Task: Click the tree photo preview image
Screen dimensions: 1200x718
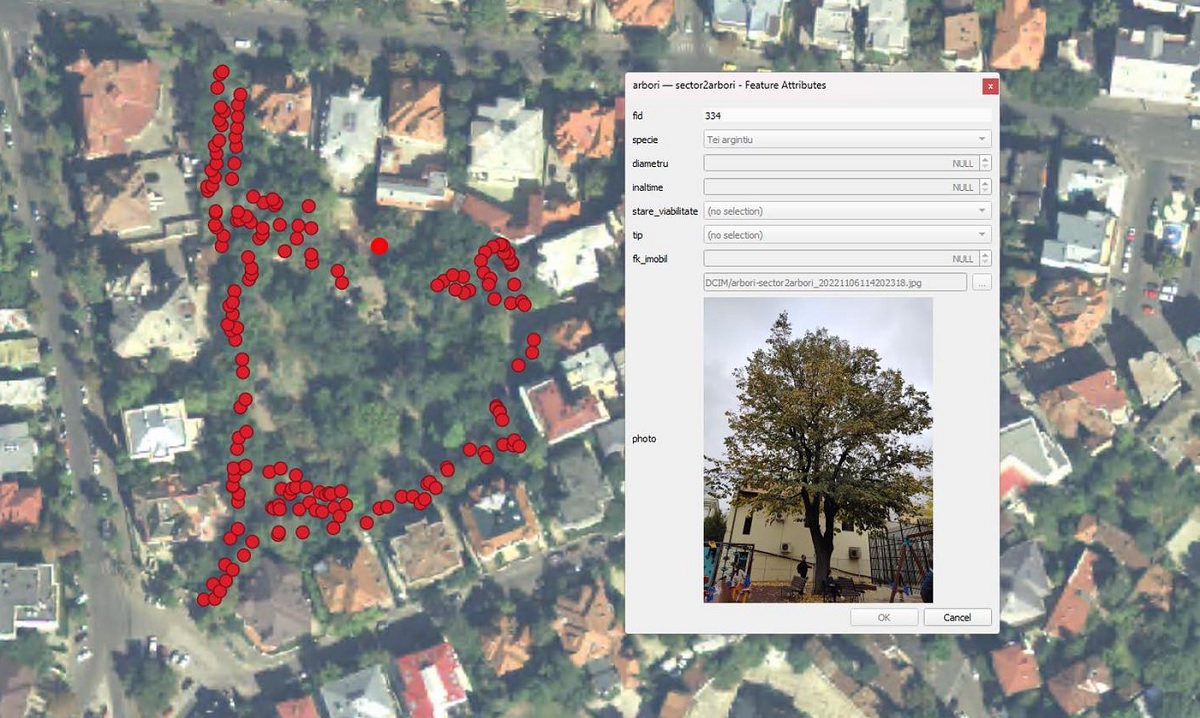Action: coord(818,450)
